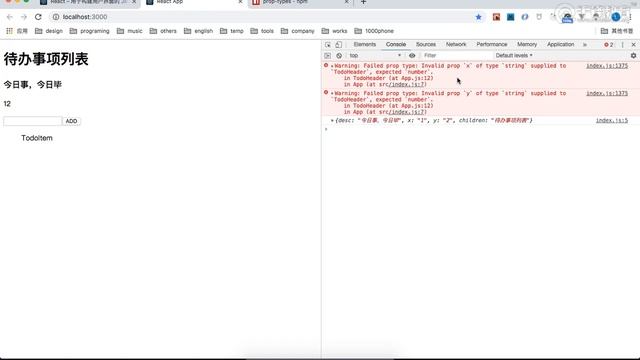Open the others bookmarks folder
The image size is (640, 360).
[163, 31]
